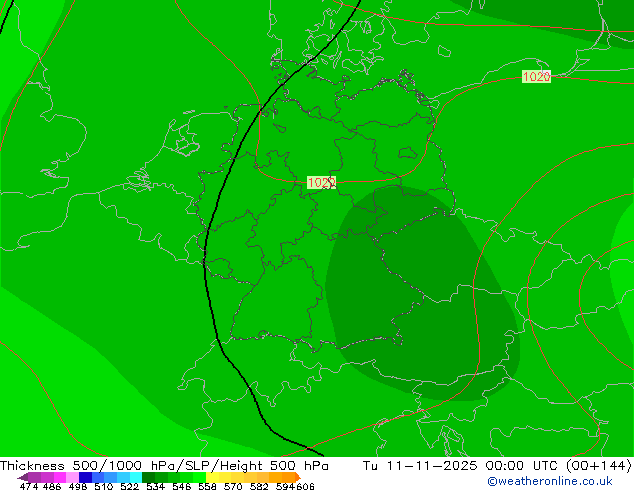The height and width of the screenshot is (490, 634).
Task: Click legend value 594
Action: [x=285, y=486]
